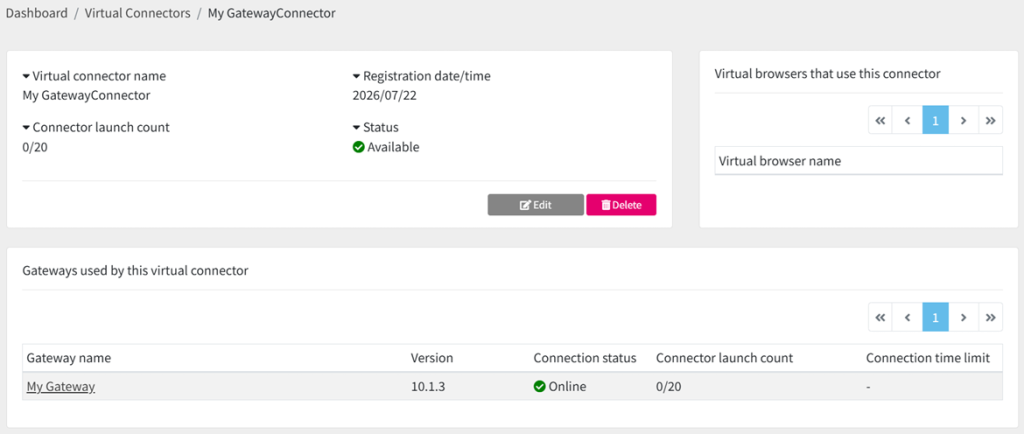
Task: Collapse the Registration date/time caret
Action: pyautogui.click(x=357, y=76)
